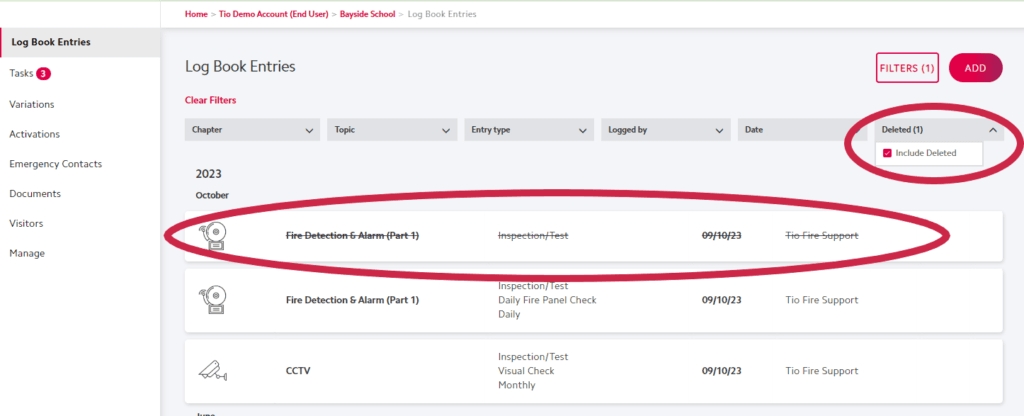Screen dimensions: 1024x416
Task: Open Emergency Contacts page
Action: (x=55, y=164)
